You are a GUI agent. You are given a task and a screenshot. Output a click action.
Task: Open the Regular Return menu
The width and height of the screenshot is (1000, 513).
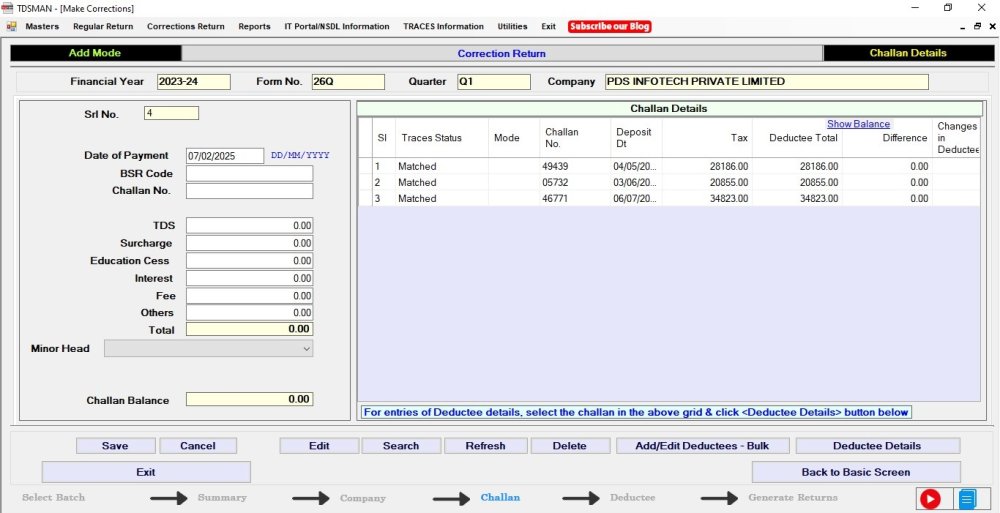(x=103, y=27)
